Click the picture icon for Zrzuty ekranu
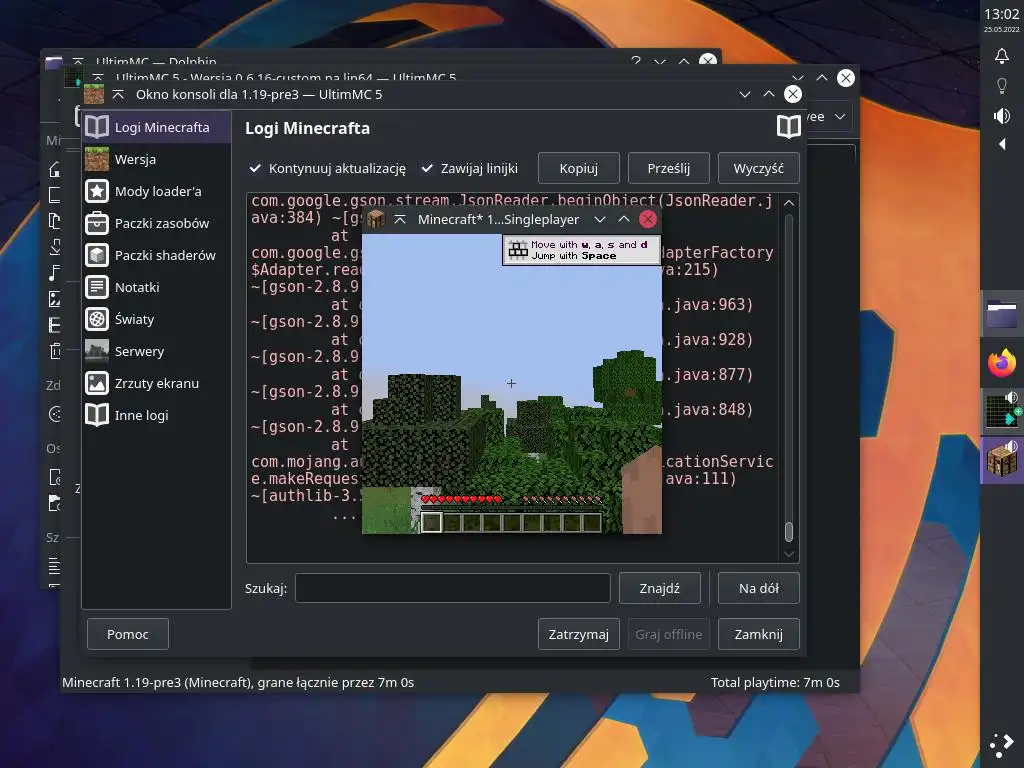 coord(97,383)
